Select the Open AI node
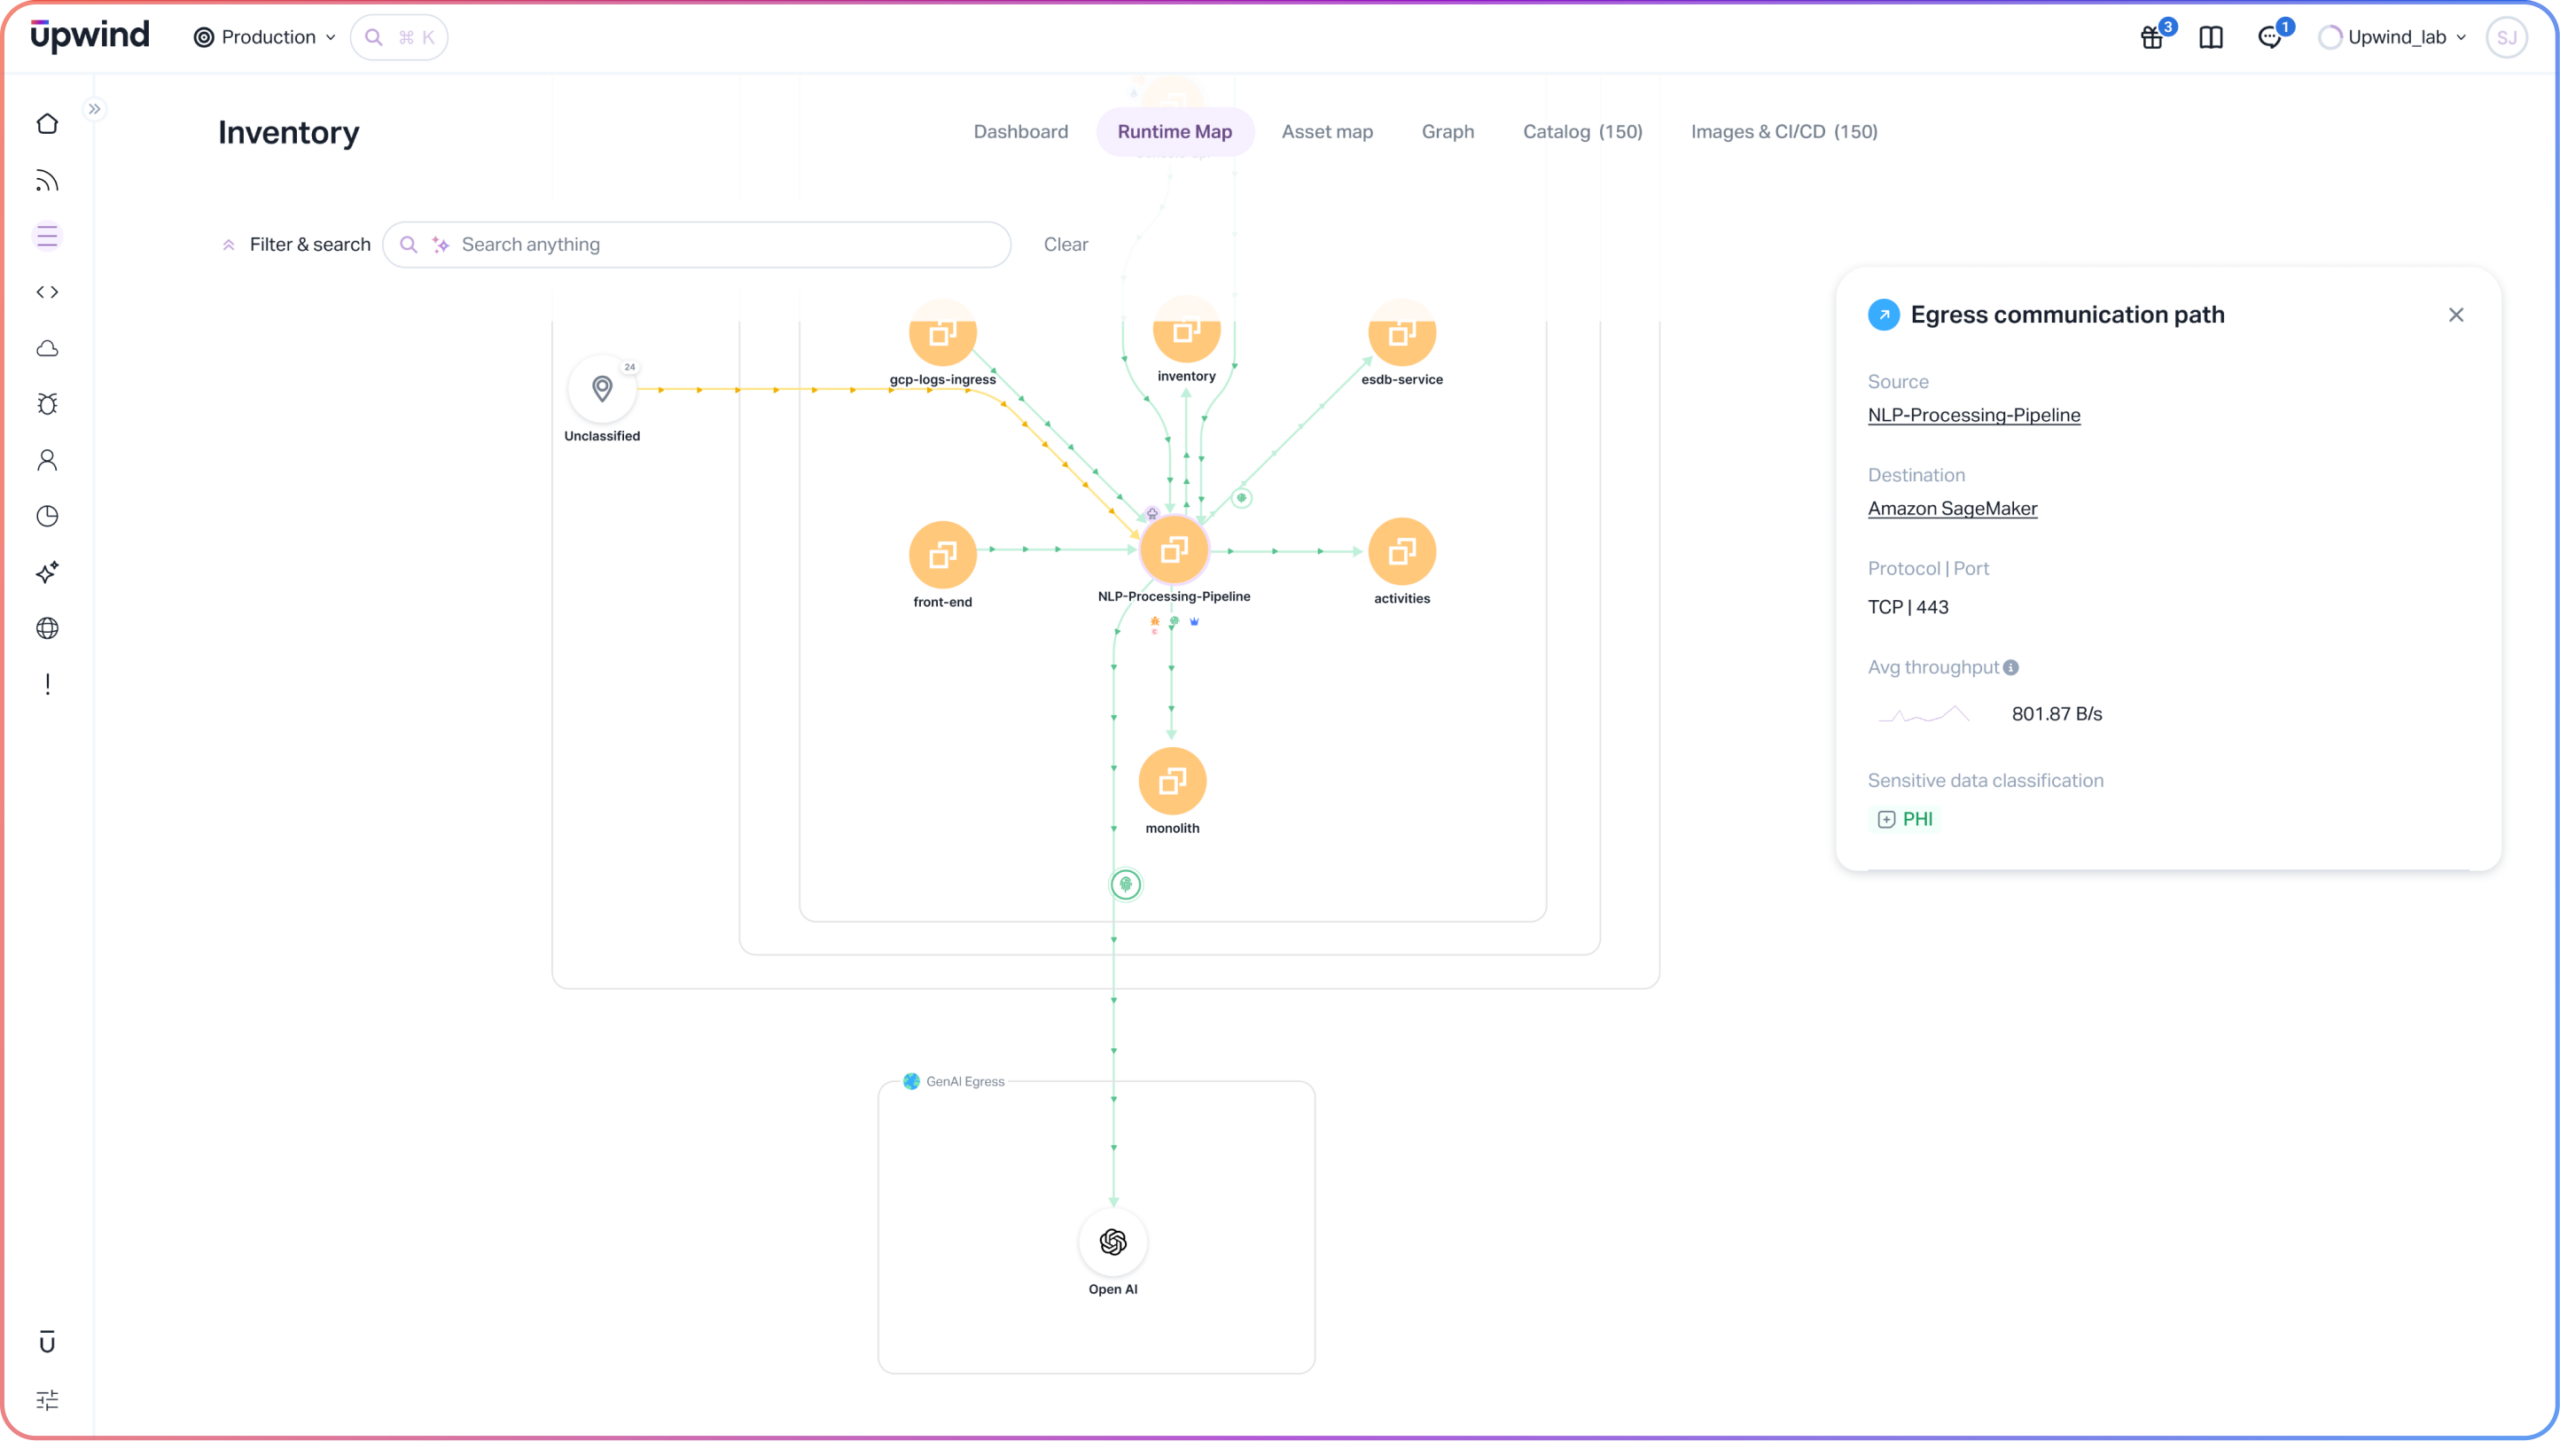Image resolution: width=2560 pixels, height=1441 pixels. pyautogui.click(x=1113, y=1242)
